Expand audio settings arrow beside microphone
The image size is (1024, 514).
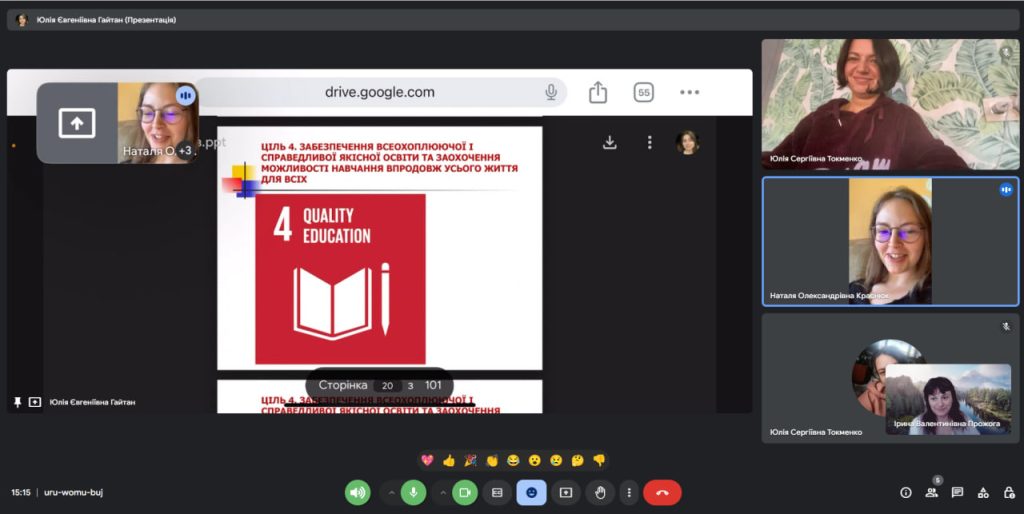coord(390,492)
